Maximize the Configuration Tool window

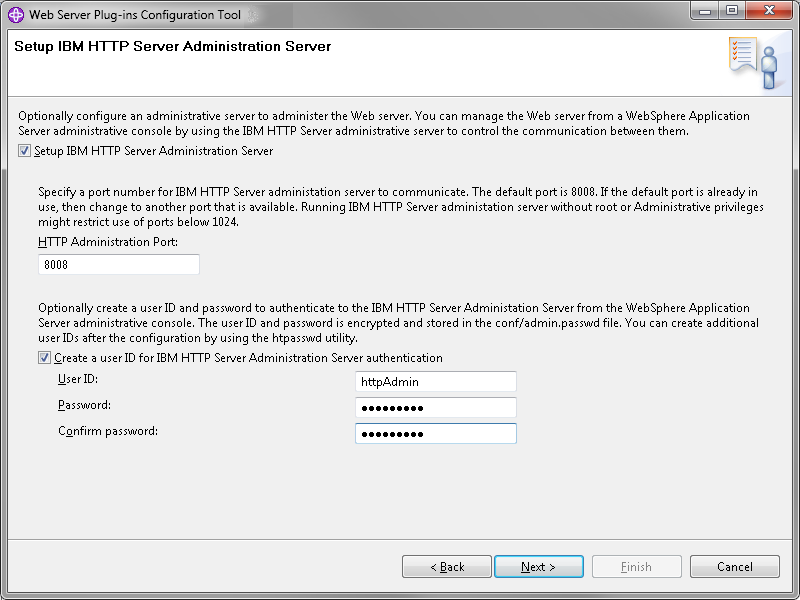pyautogui.click(x=732, y=11)
